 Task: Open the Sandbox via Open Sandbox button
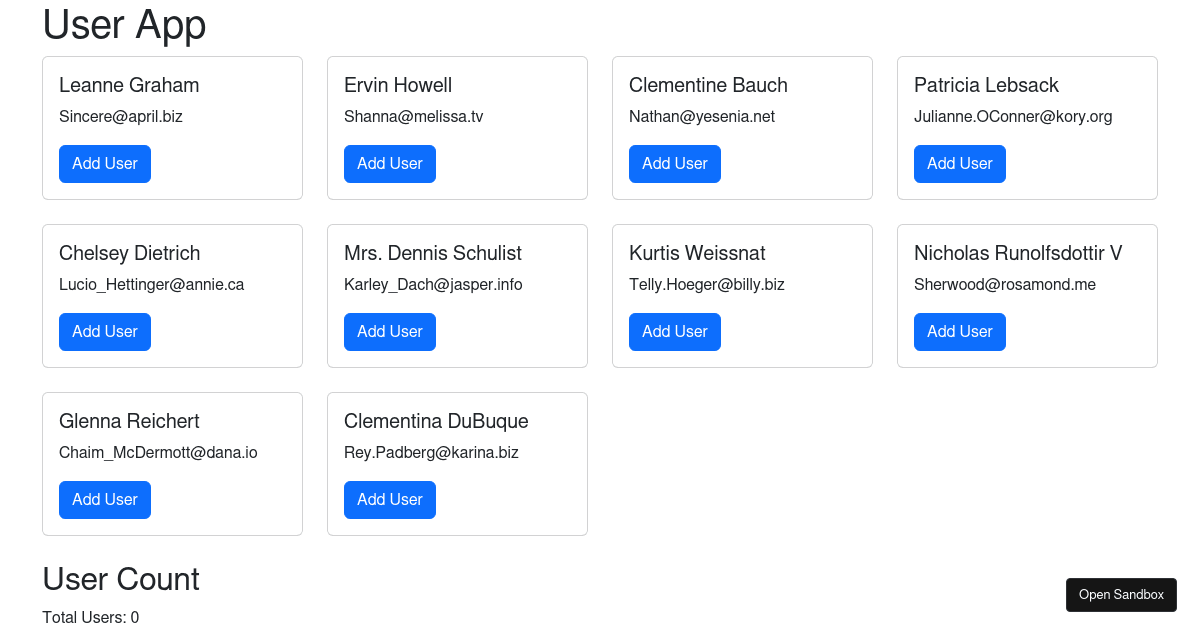(x=1121, y=595)
